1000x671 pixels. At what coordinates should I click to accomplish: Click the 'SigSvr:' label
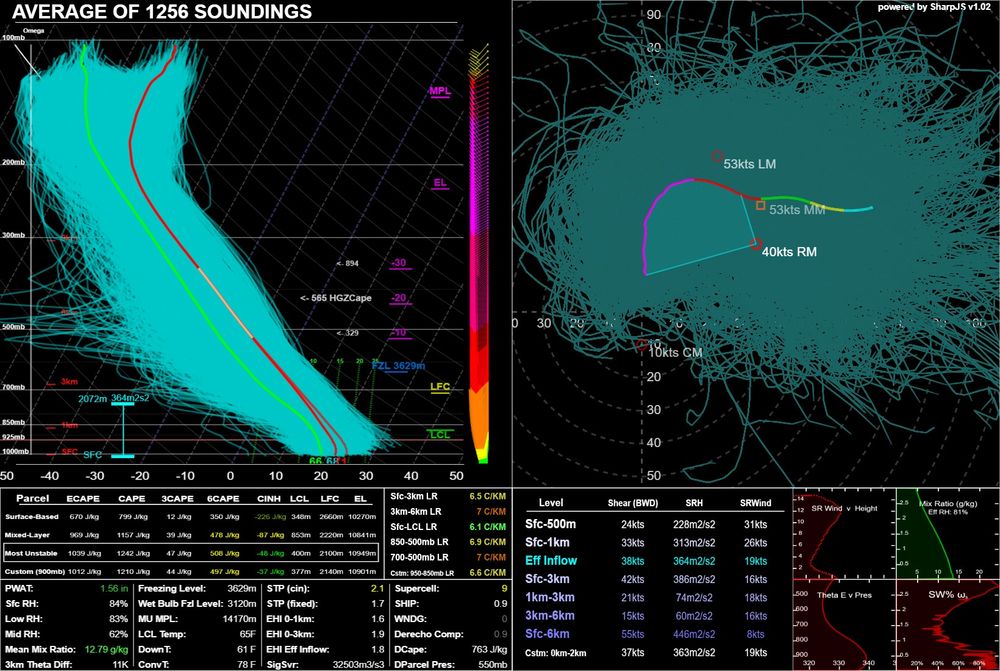click(x=283, y=665)
